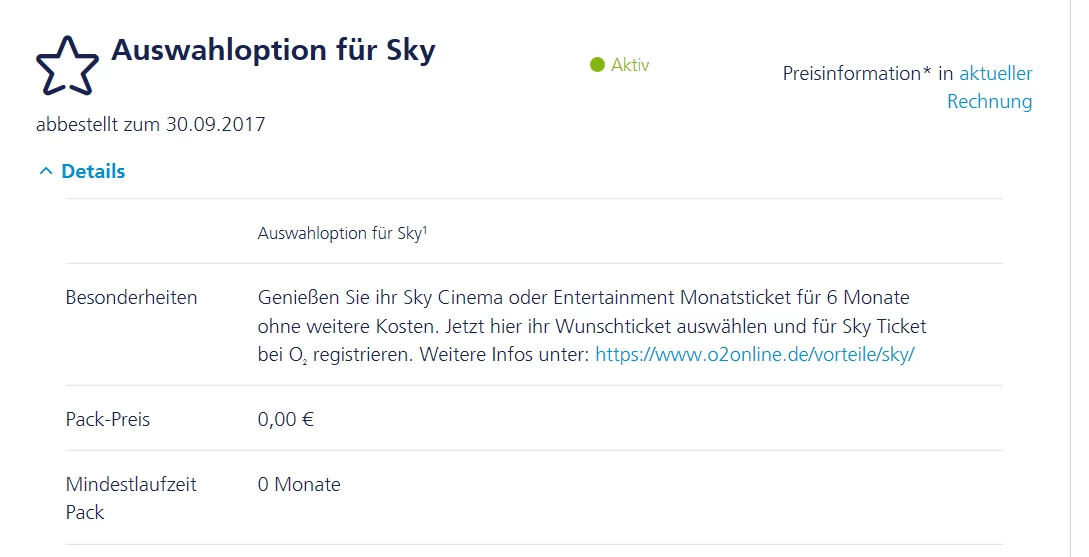Image resolution: width=1089 pixels, height=557 pixels.
Task: Open the aktueller Rechnung link
Action: 995,87
